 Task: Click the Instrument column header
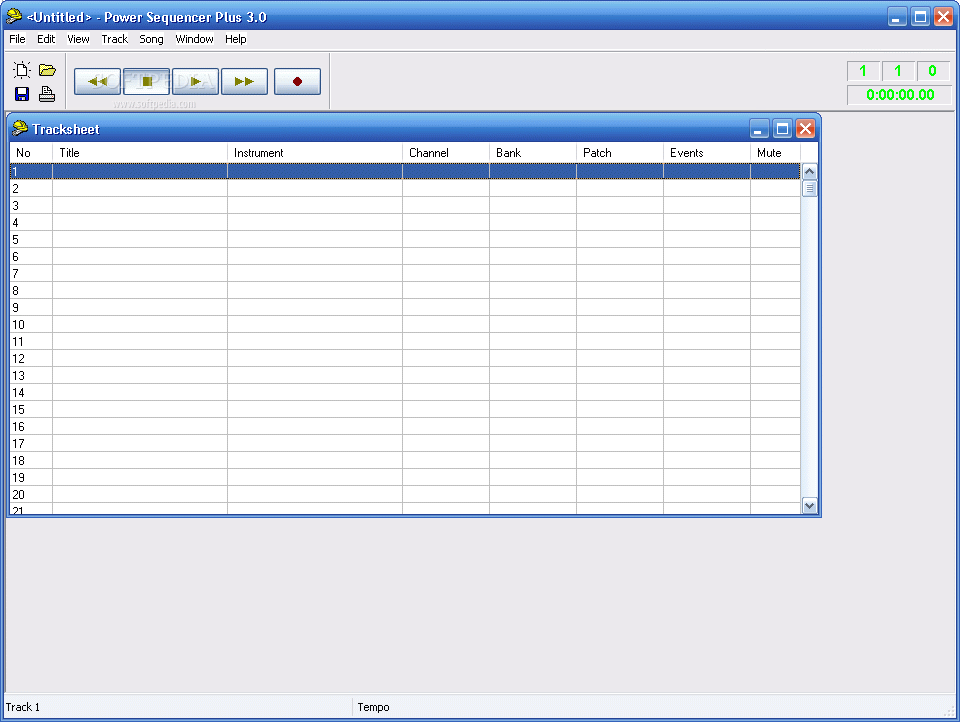point(315,153)
